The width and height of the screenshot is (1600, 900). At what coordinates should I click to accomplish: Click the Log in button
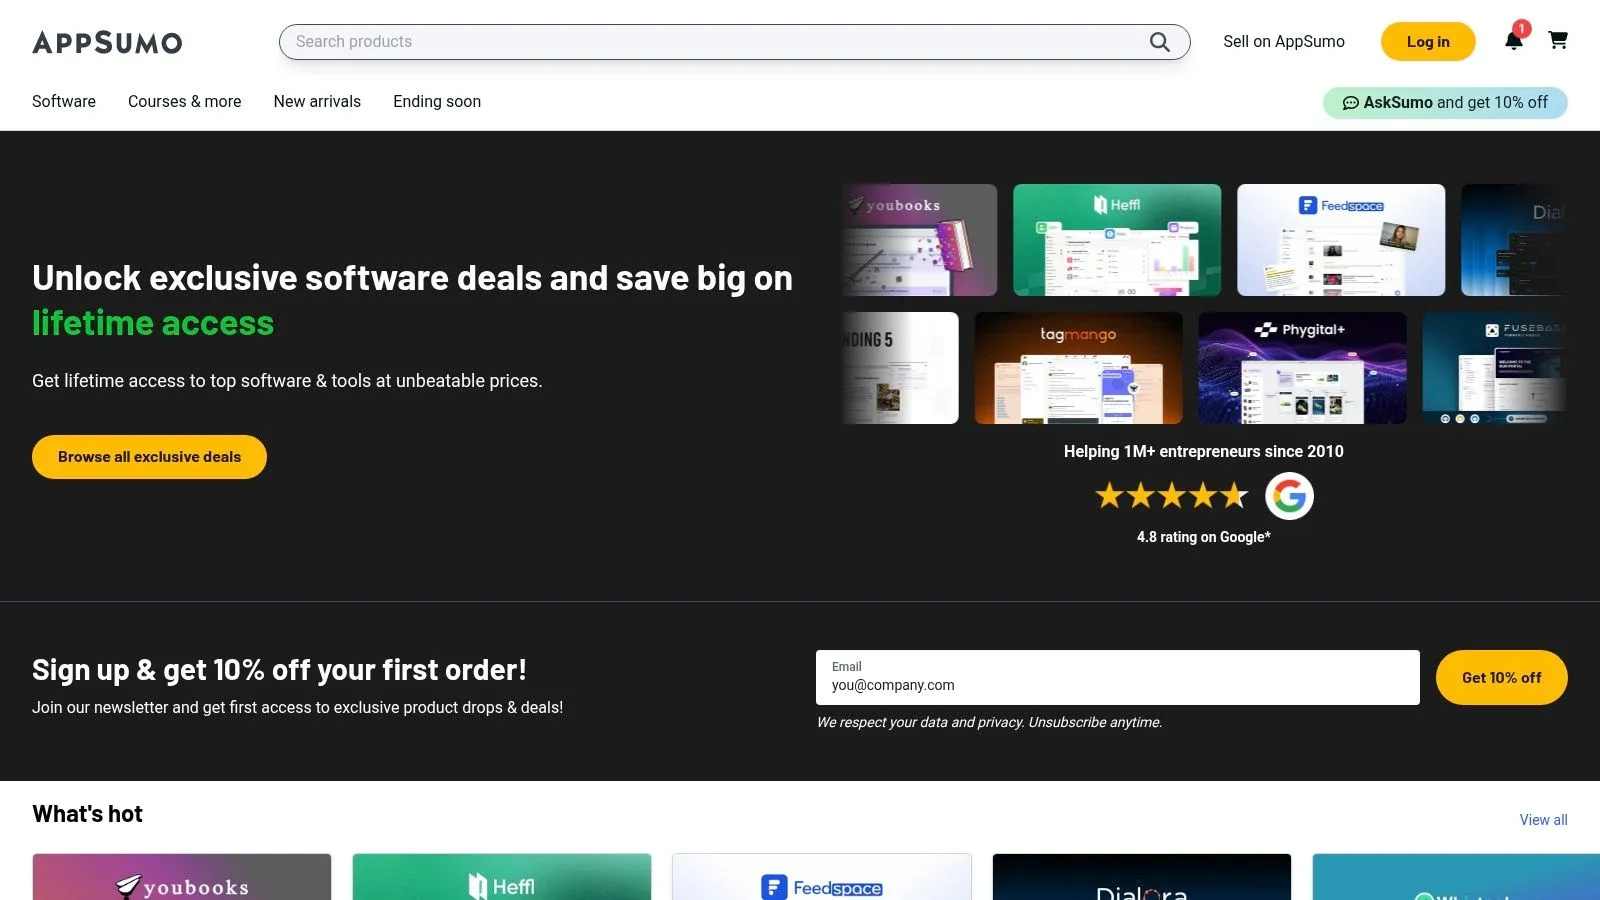click(1427, 41)
